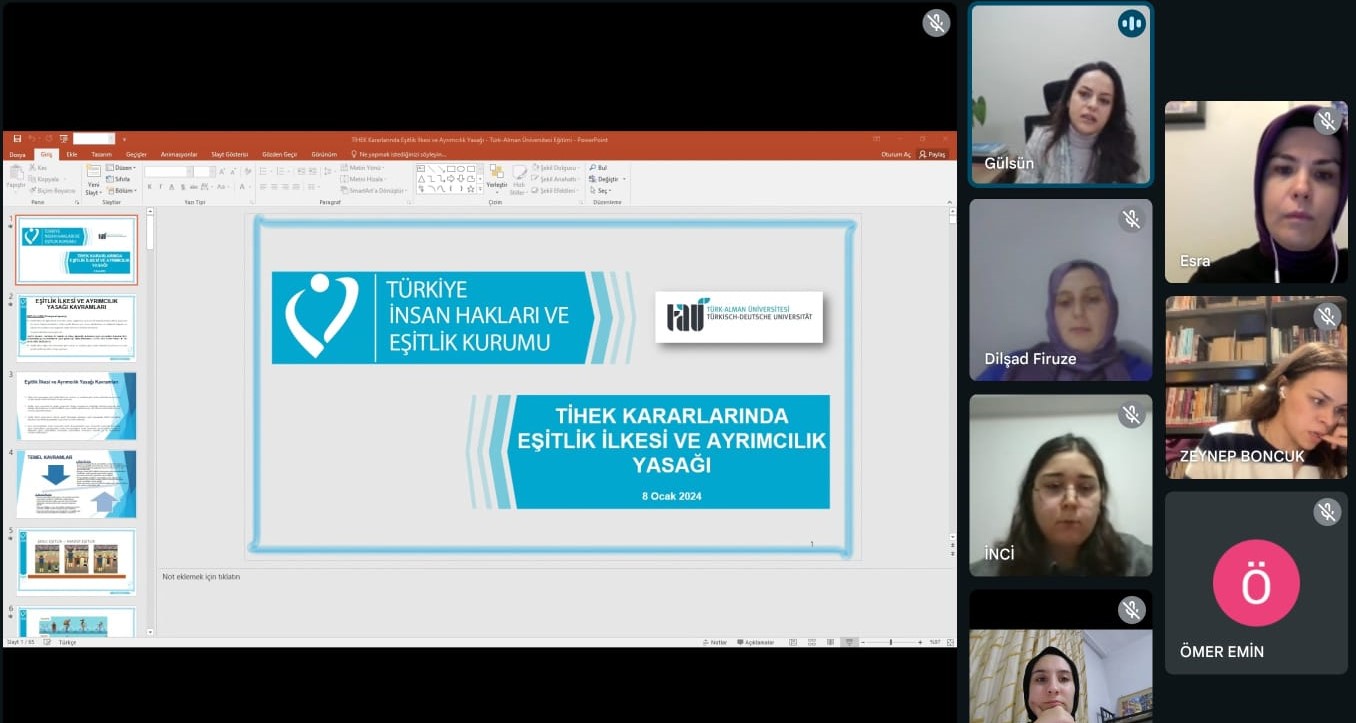Image resolution: width=1356 pixels, height=723 pixels.
Task: Click the Açıklamalar comments button in the status bar
Action: pos(756,642)
